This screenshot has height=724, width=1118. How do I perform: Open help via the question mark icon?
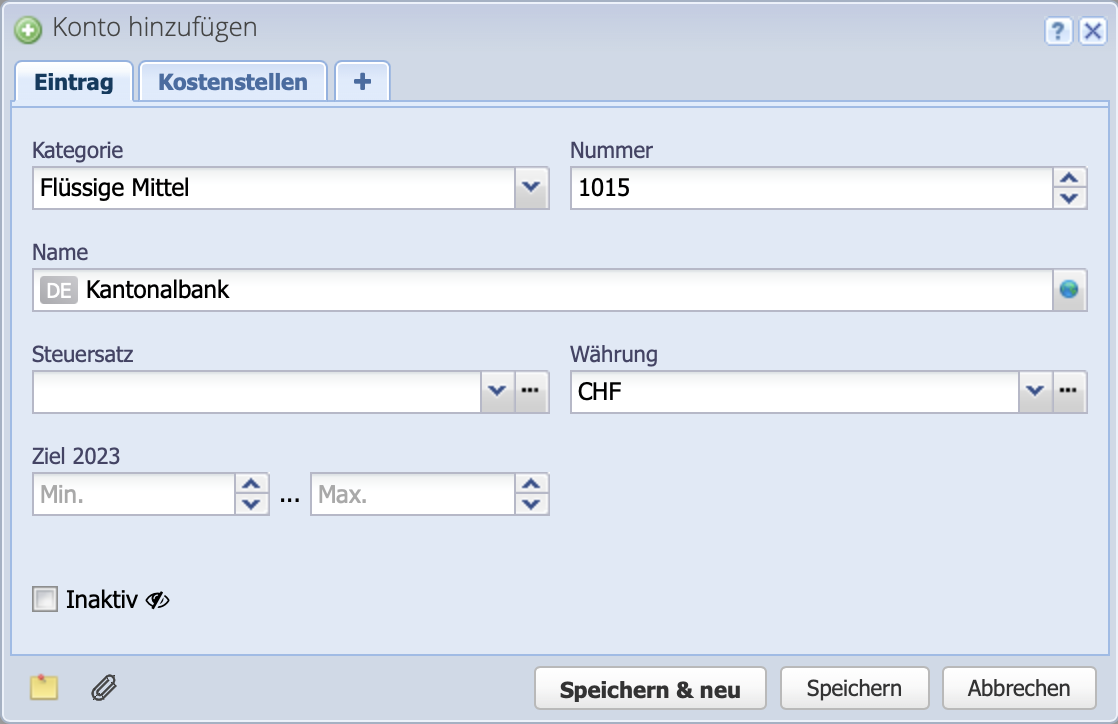(x=1059, y=31)
